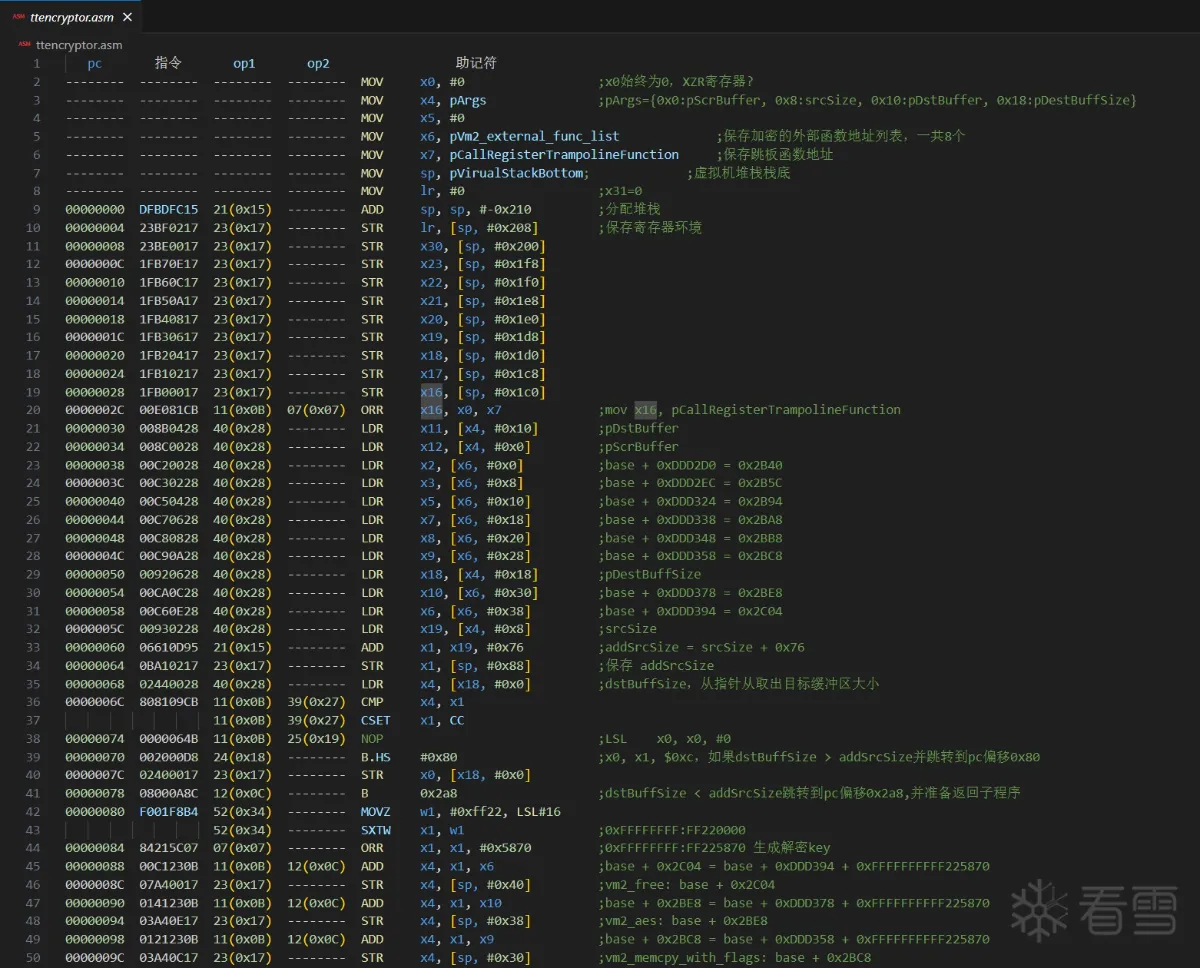Click the '助记符' header text on line 1
1200x968 pixels.
click(x=476, y=63)
